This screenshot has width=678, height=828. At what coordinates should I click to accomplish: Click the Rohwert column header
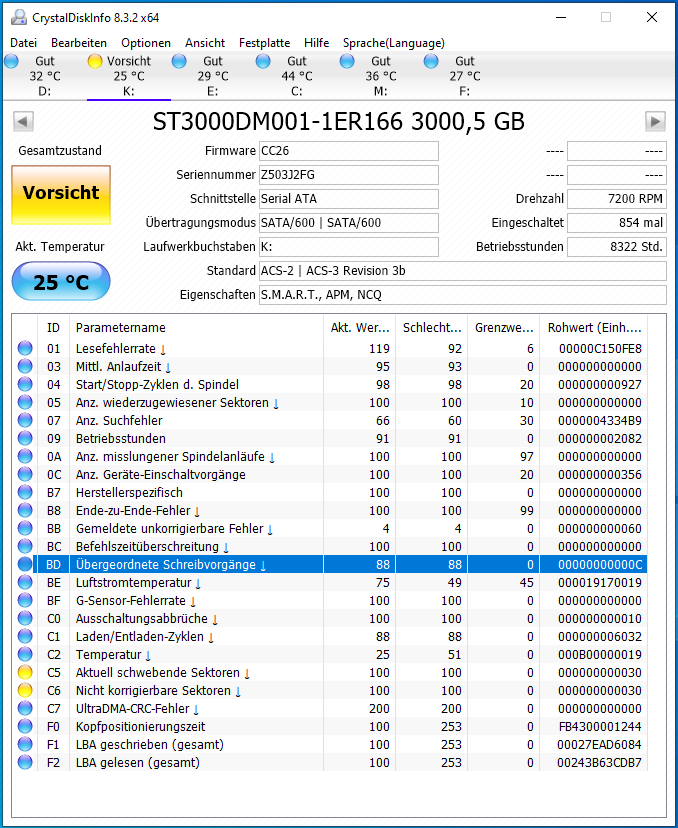coord(594,327)
